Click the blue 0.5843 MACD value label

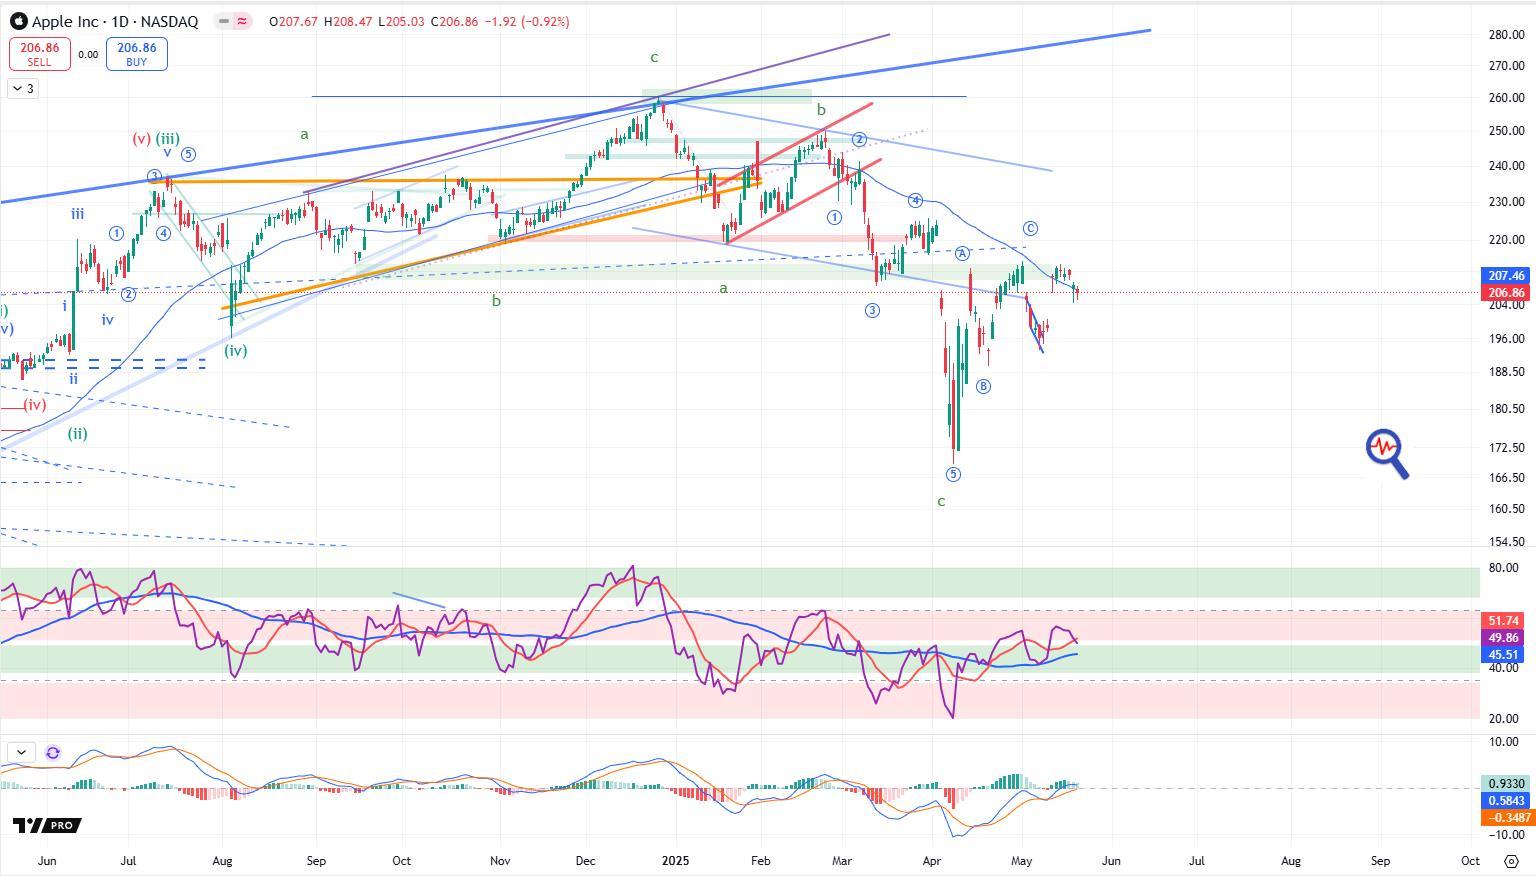[x=1506, y=801]
